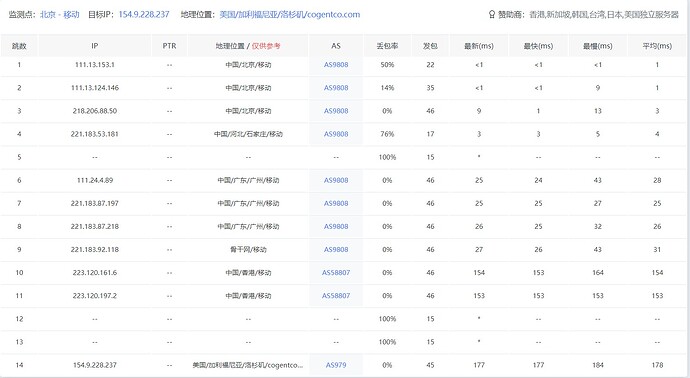Screen dimensions: 690x378
Task: Select IP cell 223.120.161.6
Action: (x=95, y=273)
